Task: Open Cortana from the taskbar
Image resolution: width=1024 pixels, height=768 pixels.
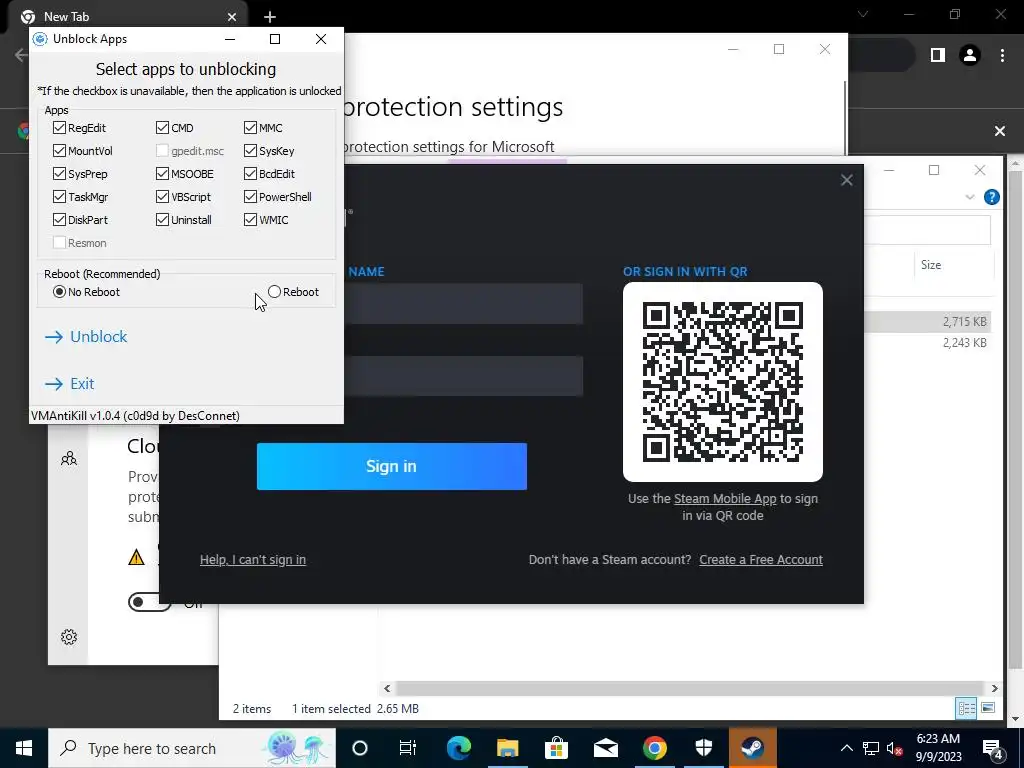Action: [x=360, y=748]
